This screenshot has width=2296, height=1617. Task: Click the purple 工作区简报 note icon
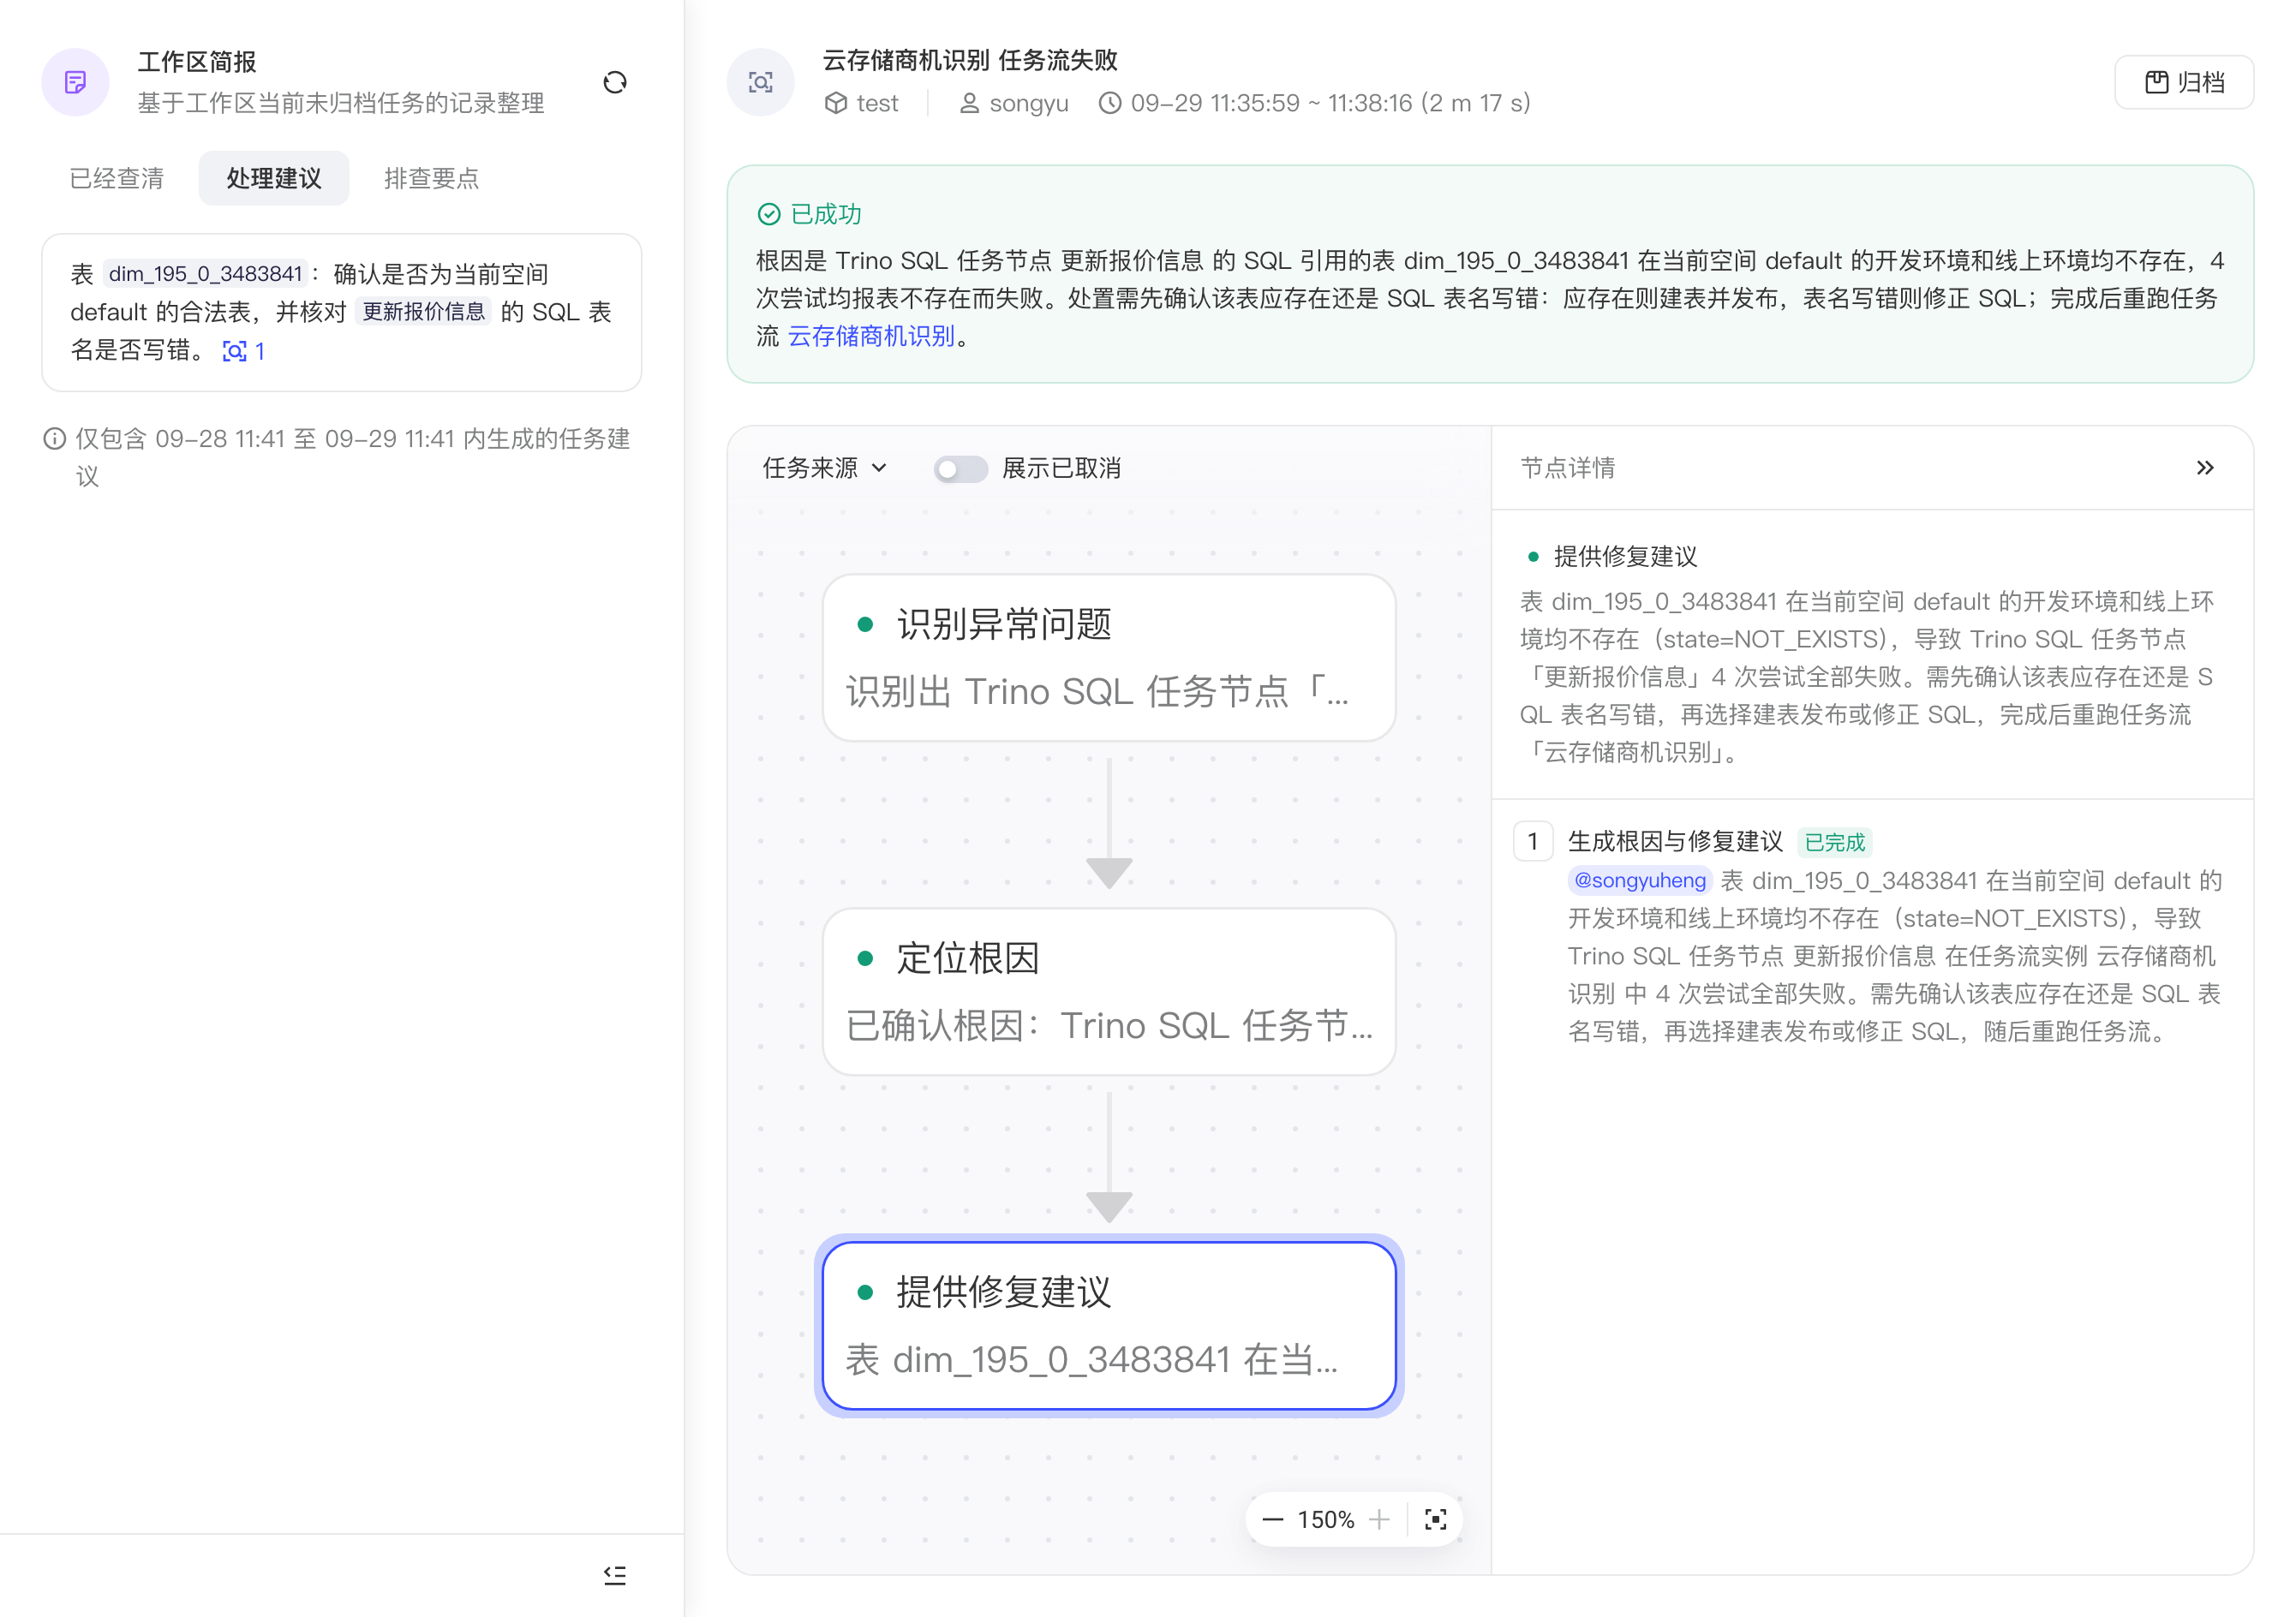pos(75,82)
